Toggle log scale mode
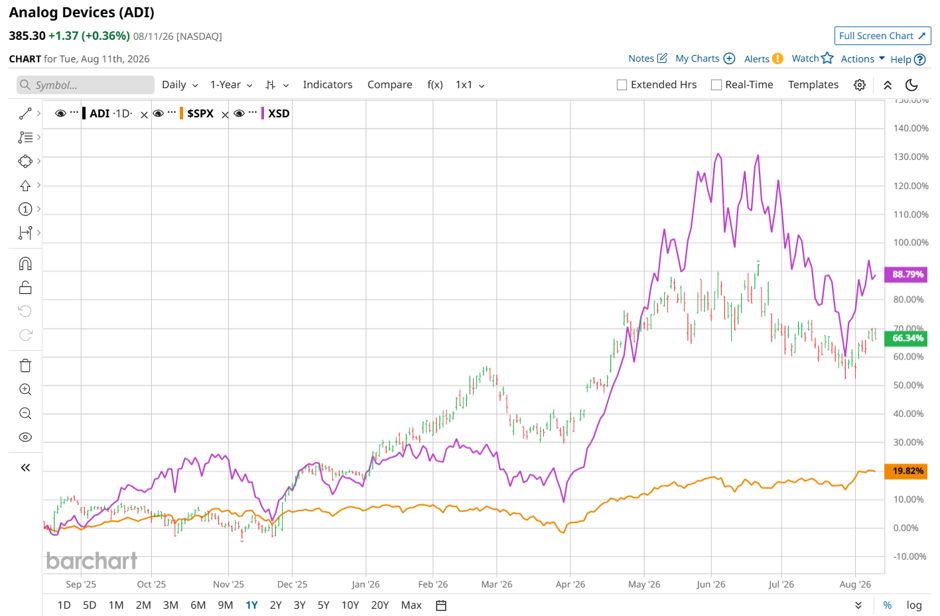This screenshot has height=616, width=940. [914, 605]
